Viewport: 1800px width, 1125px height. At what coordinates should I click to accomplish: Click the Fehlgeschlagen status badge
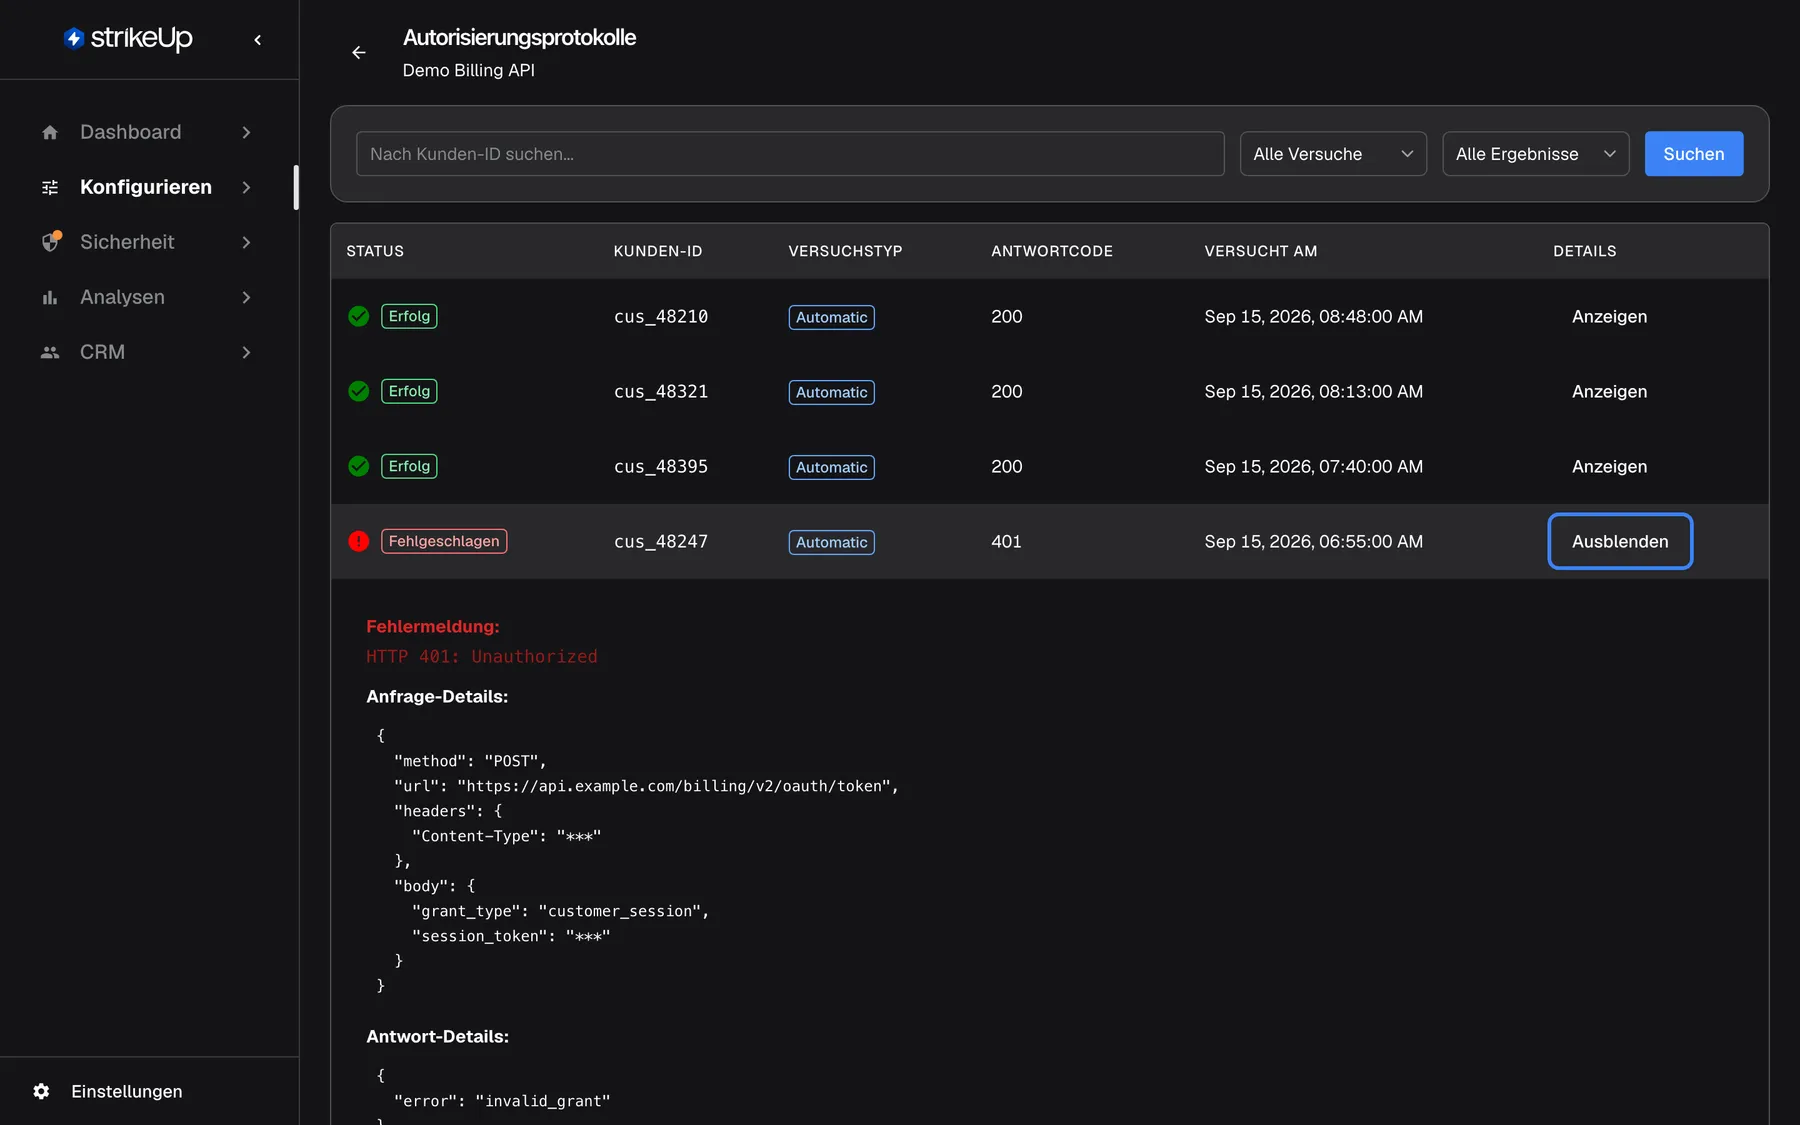(444, 541)
